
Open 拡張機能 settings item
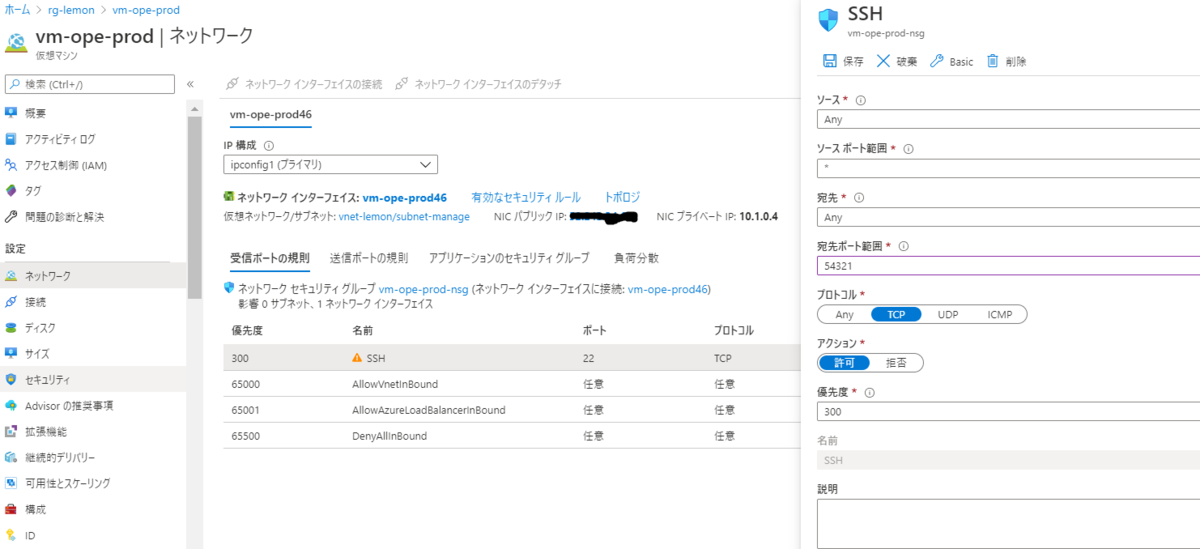pyautogui.click(x=46, y=431)
